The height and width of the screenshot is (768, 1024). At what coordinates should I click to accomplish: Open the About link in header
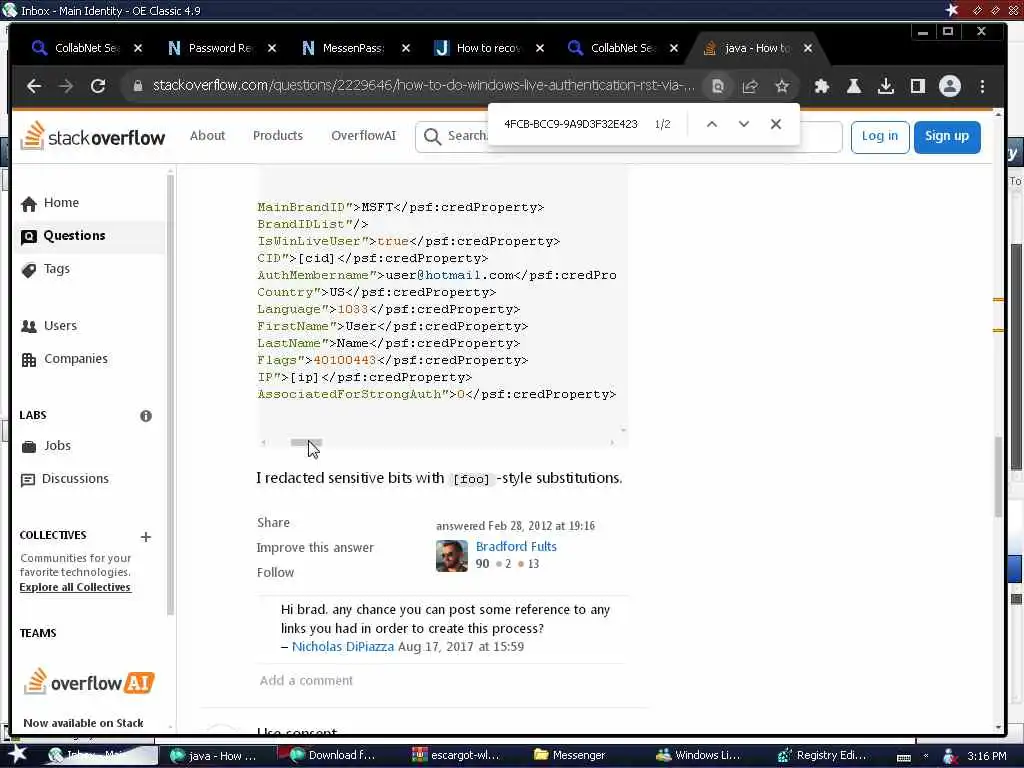(208, 136)
